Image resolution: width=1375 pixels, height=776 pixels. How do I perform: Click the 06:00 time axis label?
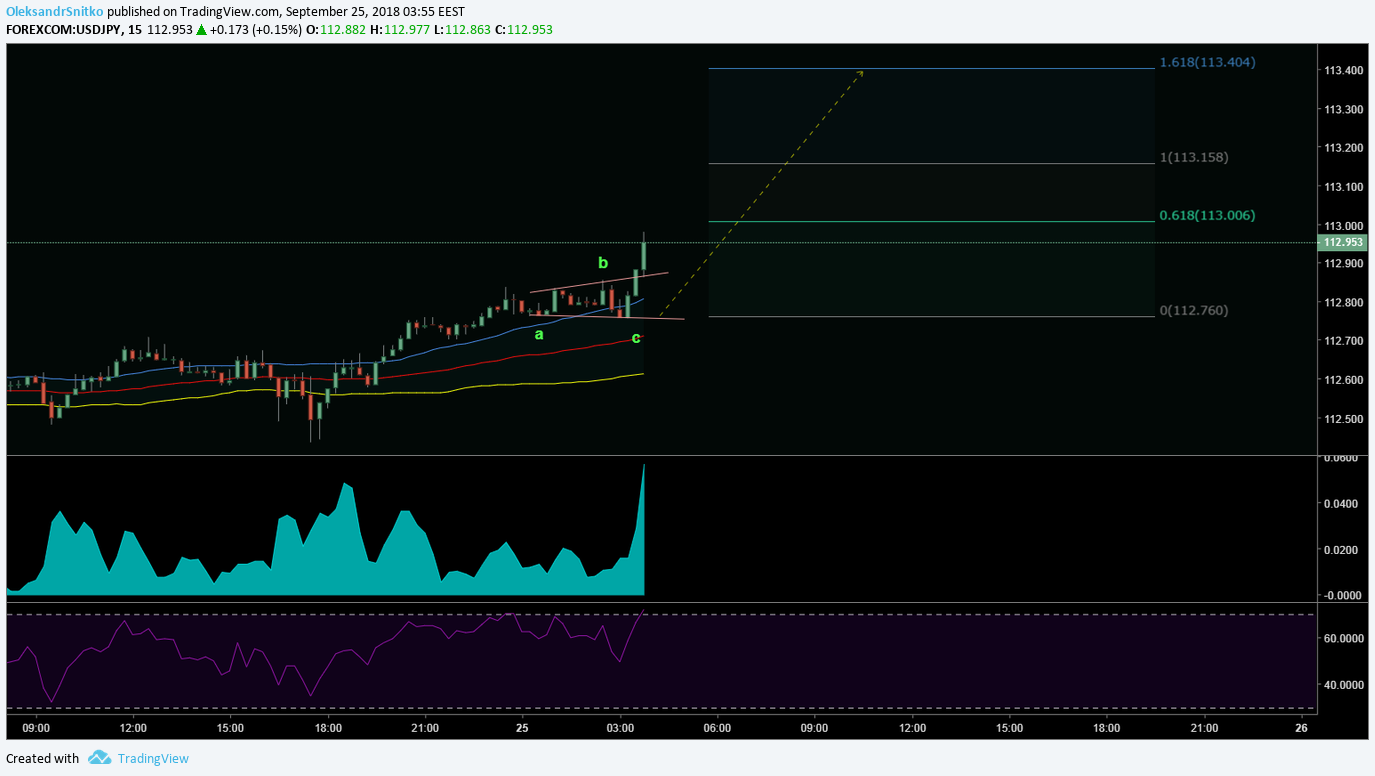point(717,728)
